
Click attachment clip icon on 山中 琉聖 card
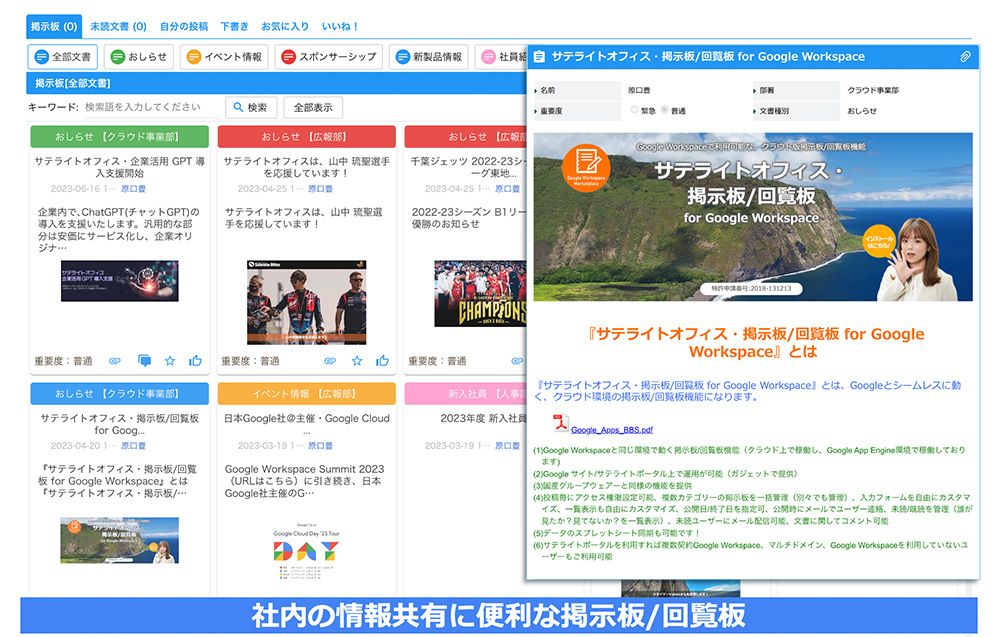(330, 361)
